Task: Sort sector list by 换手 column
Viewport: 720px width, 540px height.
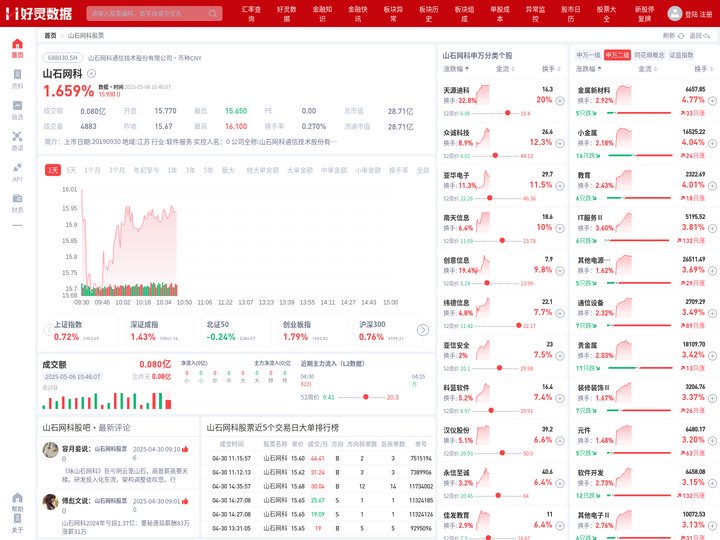Action: [703, 69]
